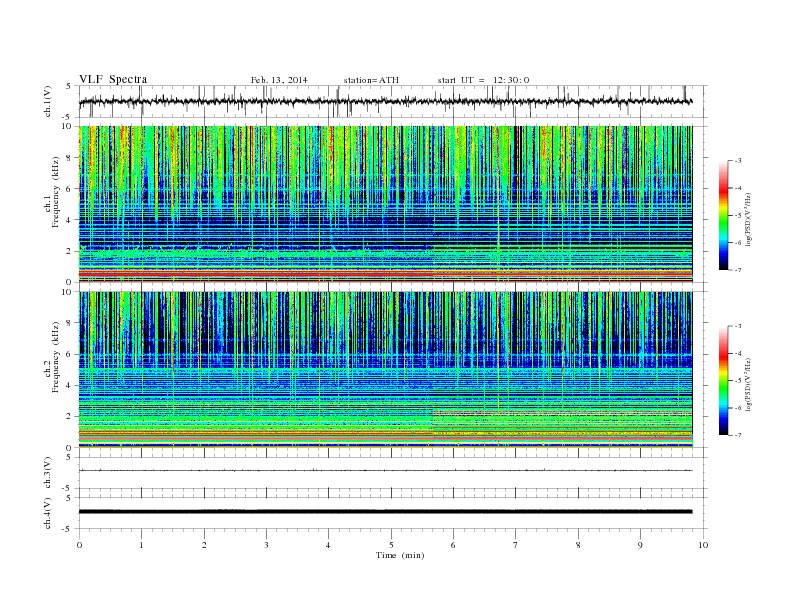792x612 pixels.
Task: Click the ch.4 thick black waveform trace
Action: pos(385,512)
